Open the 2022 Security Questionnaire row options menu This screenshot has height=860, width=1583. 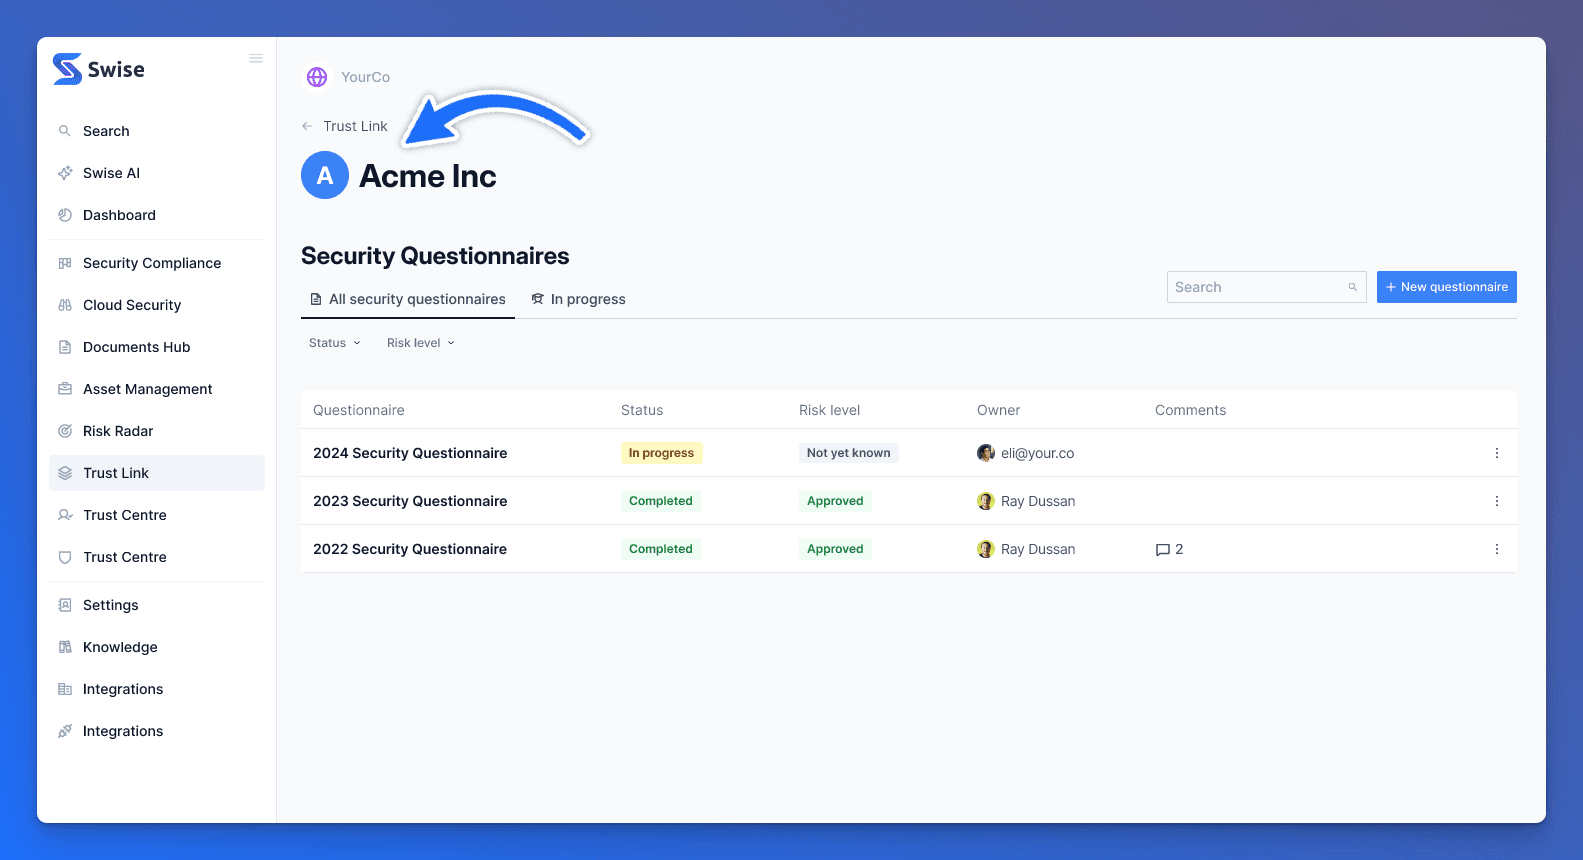pos(1497,549)
